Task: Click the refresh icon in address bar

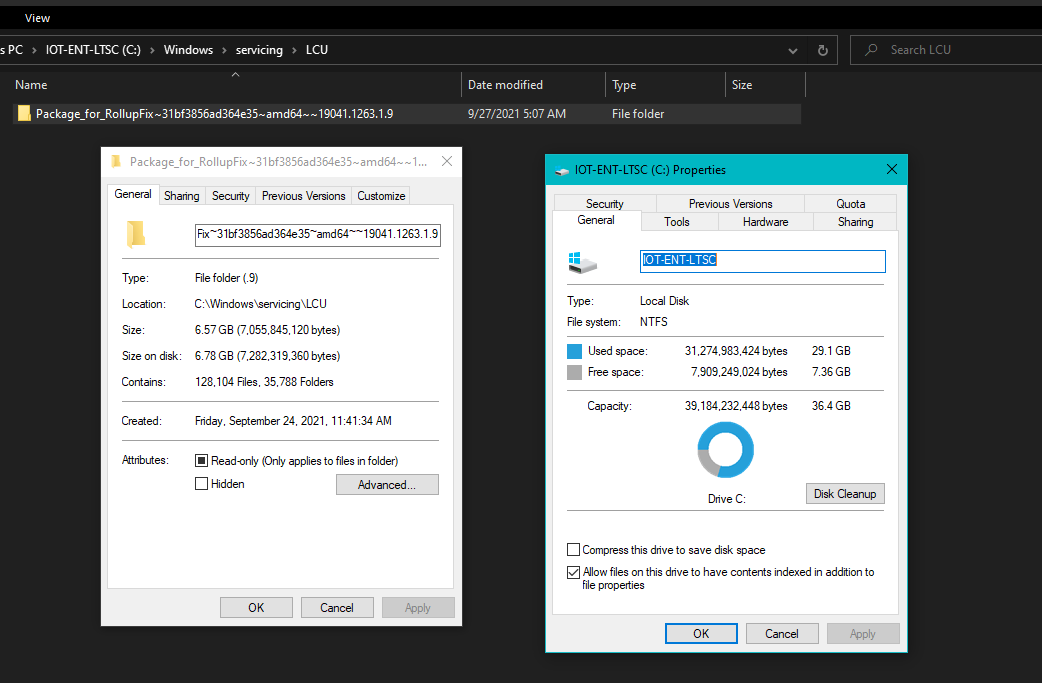Action: pos(823,50)
